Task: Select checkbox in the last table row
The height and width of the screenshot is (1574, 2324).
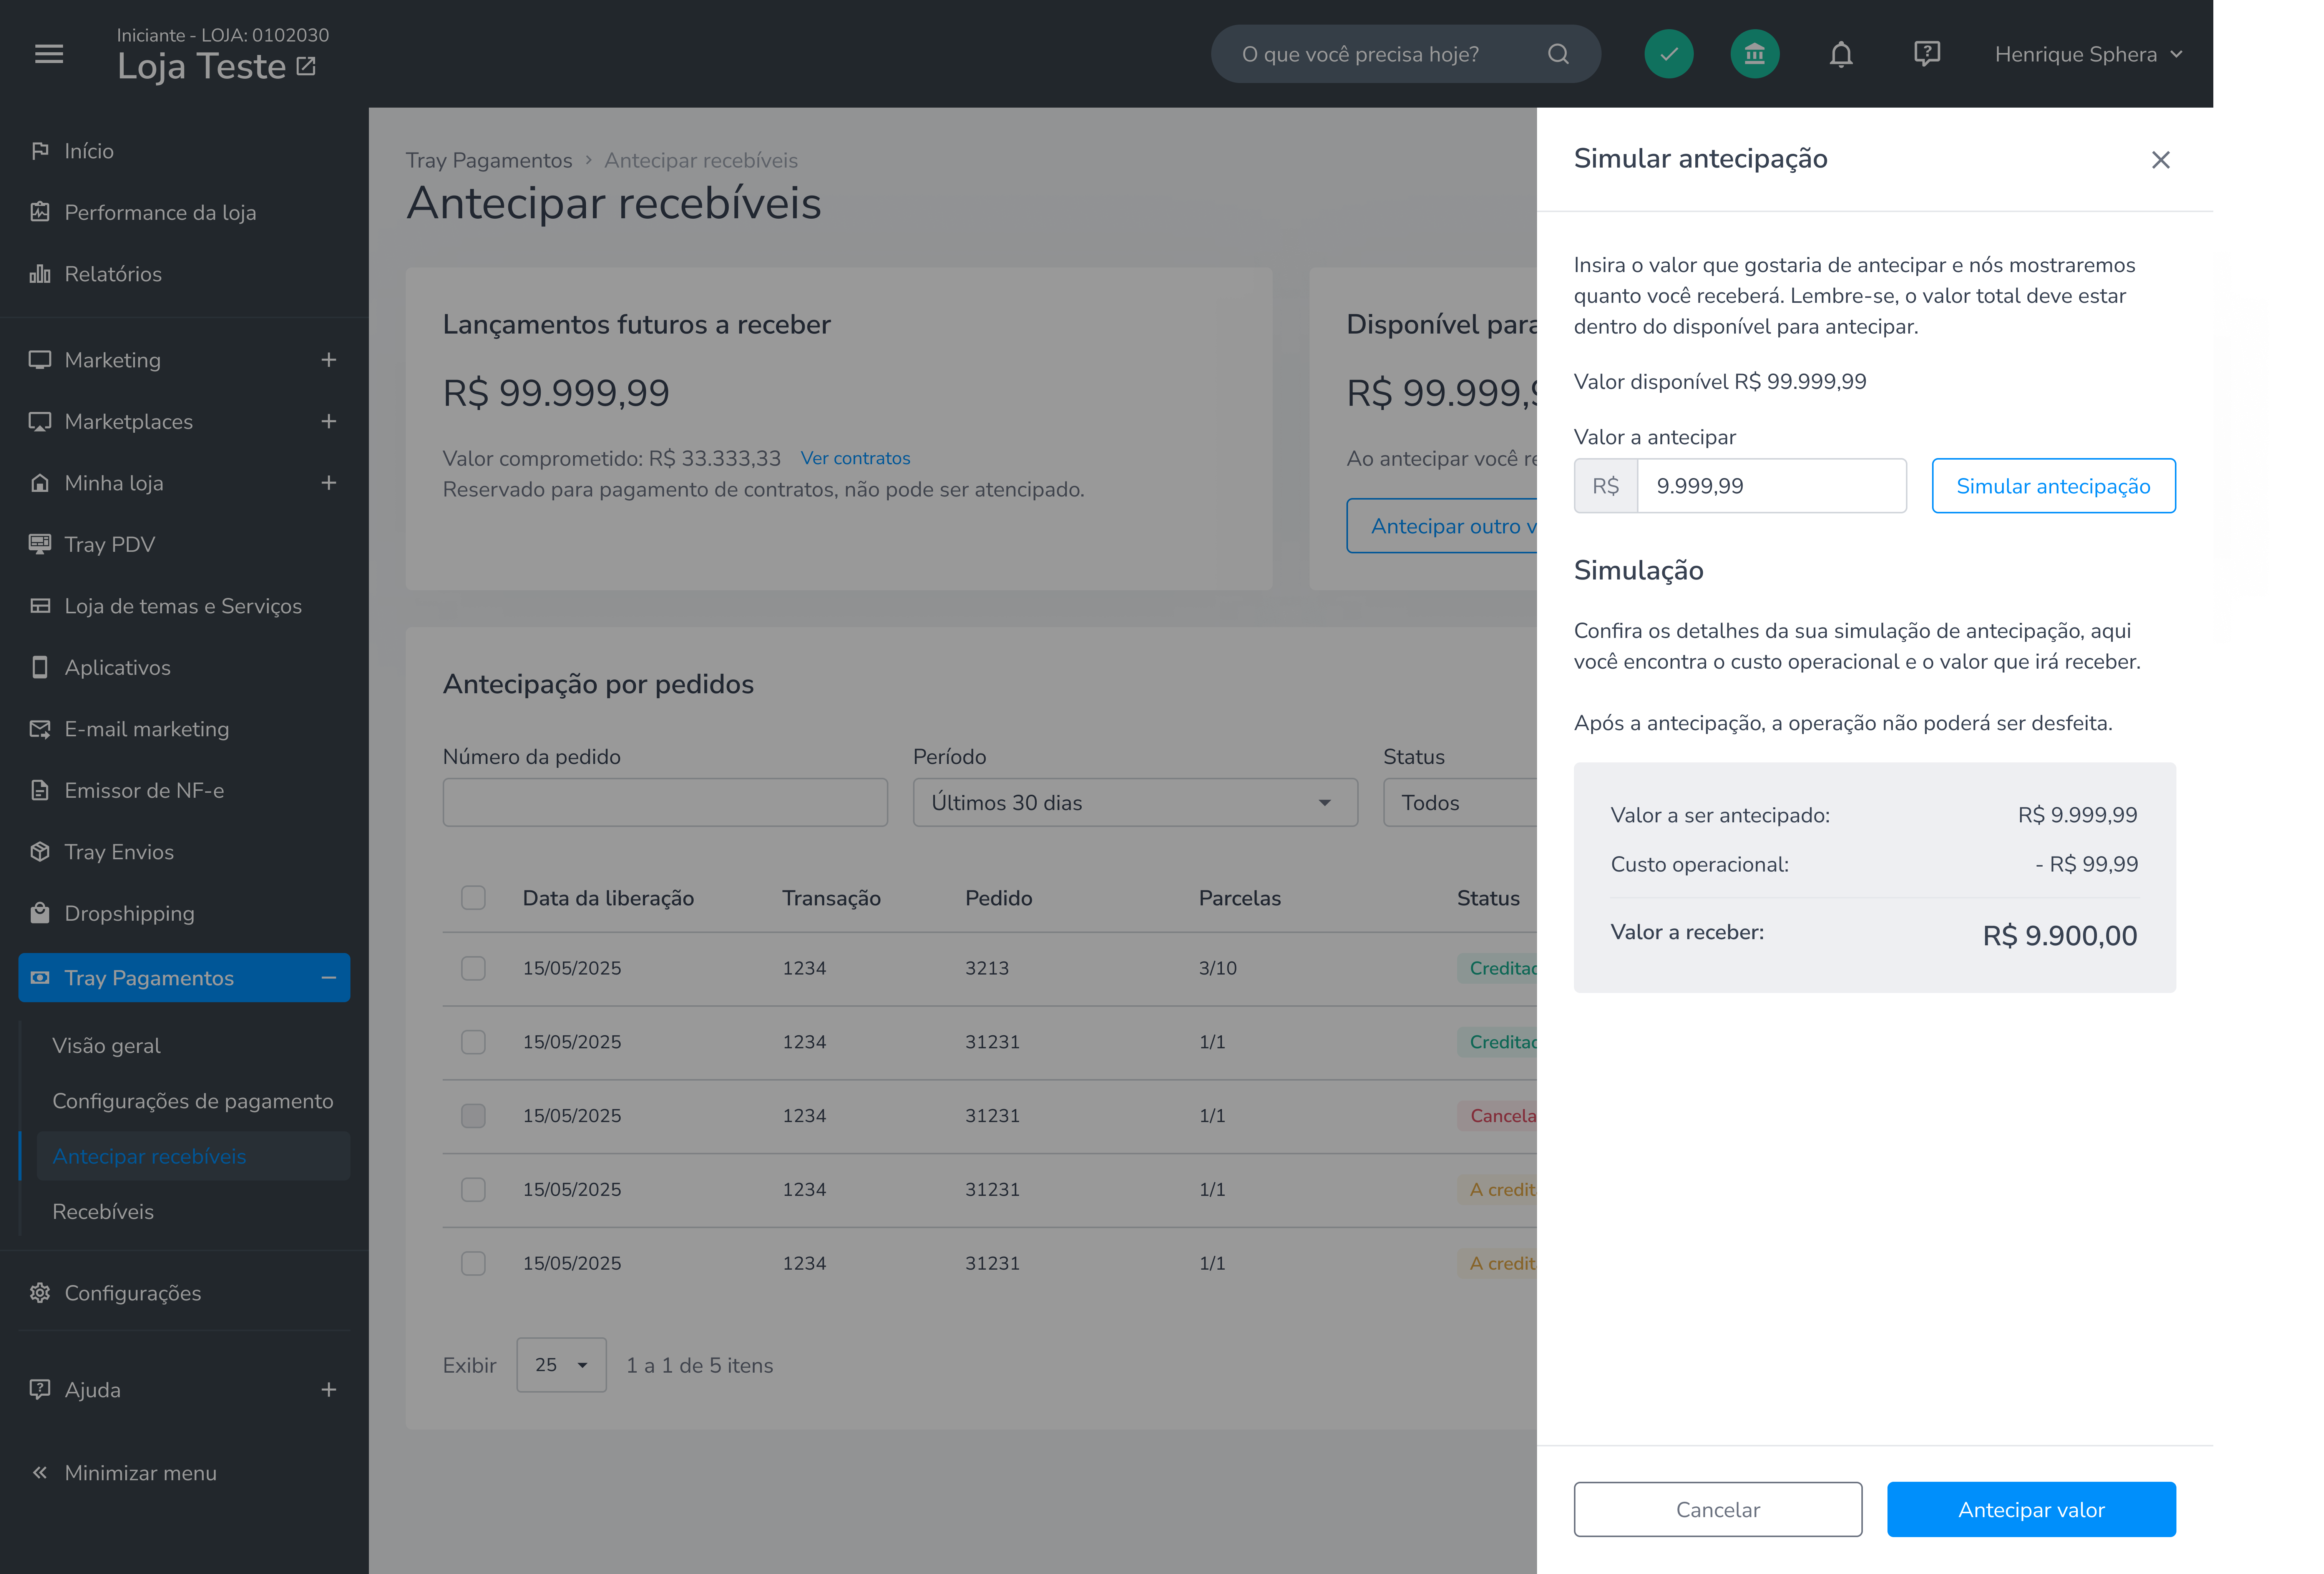Action: coord(473,1263)
